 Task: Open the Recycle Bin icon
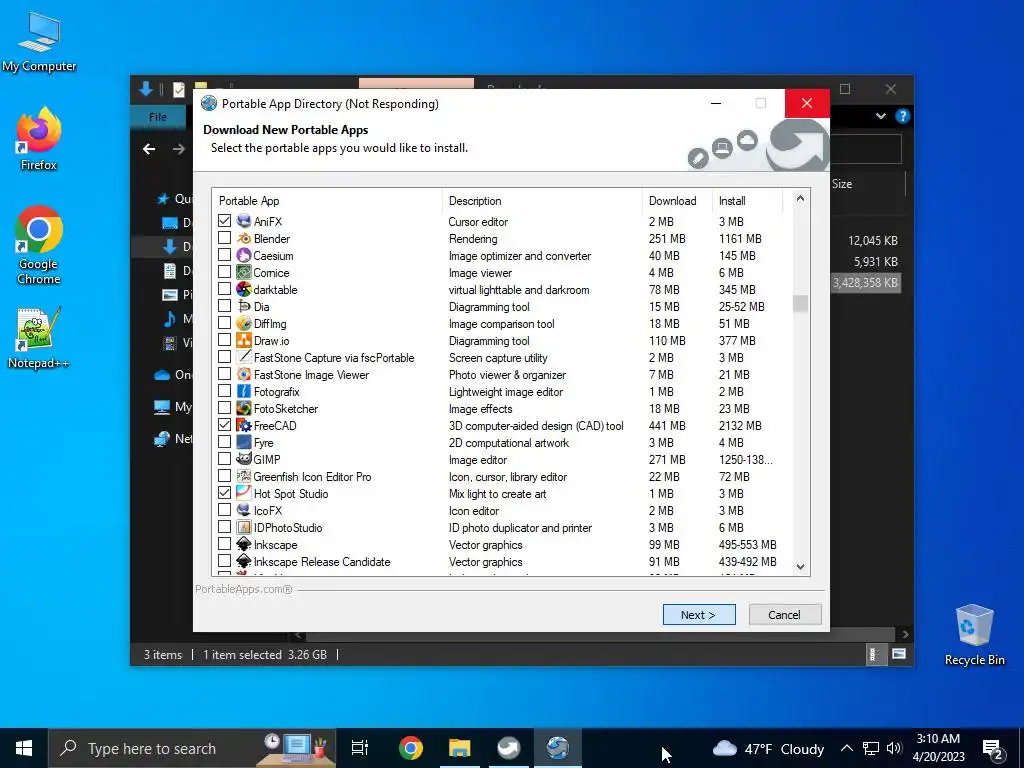(974, 635)
